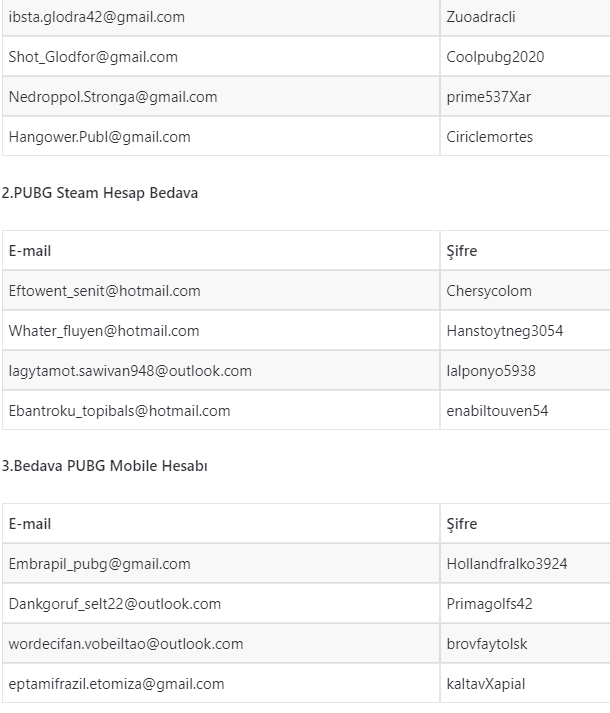Click the Nedroppol.Stronga@gmail.com email cell
The height and width of the screenshot is (713, 610).
click(113, 97)
